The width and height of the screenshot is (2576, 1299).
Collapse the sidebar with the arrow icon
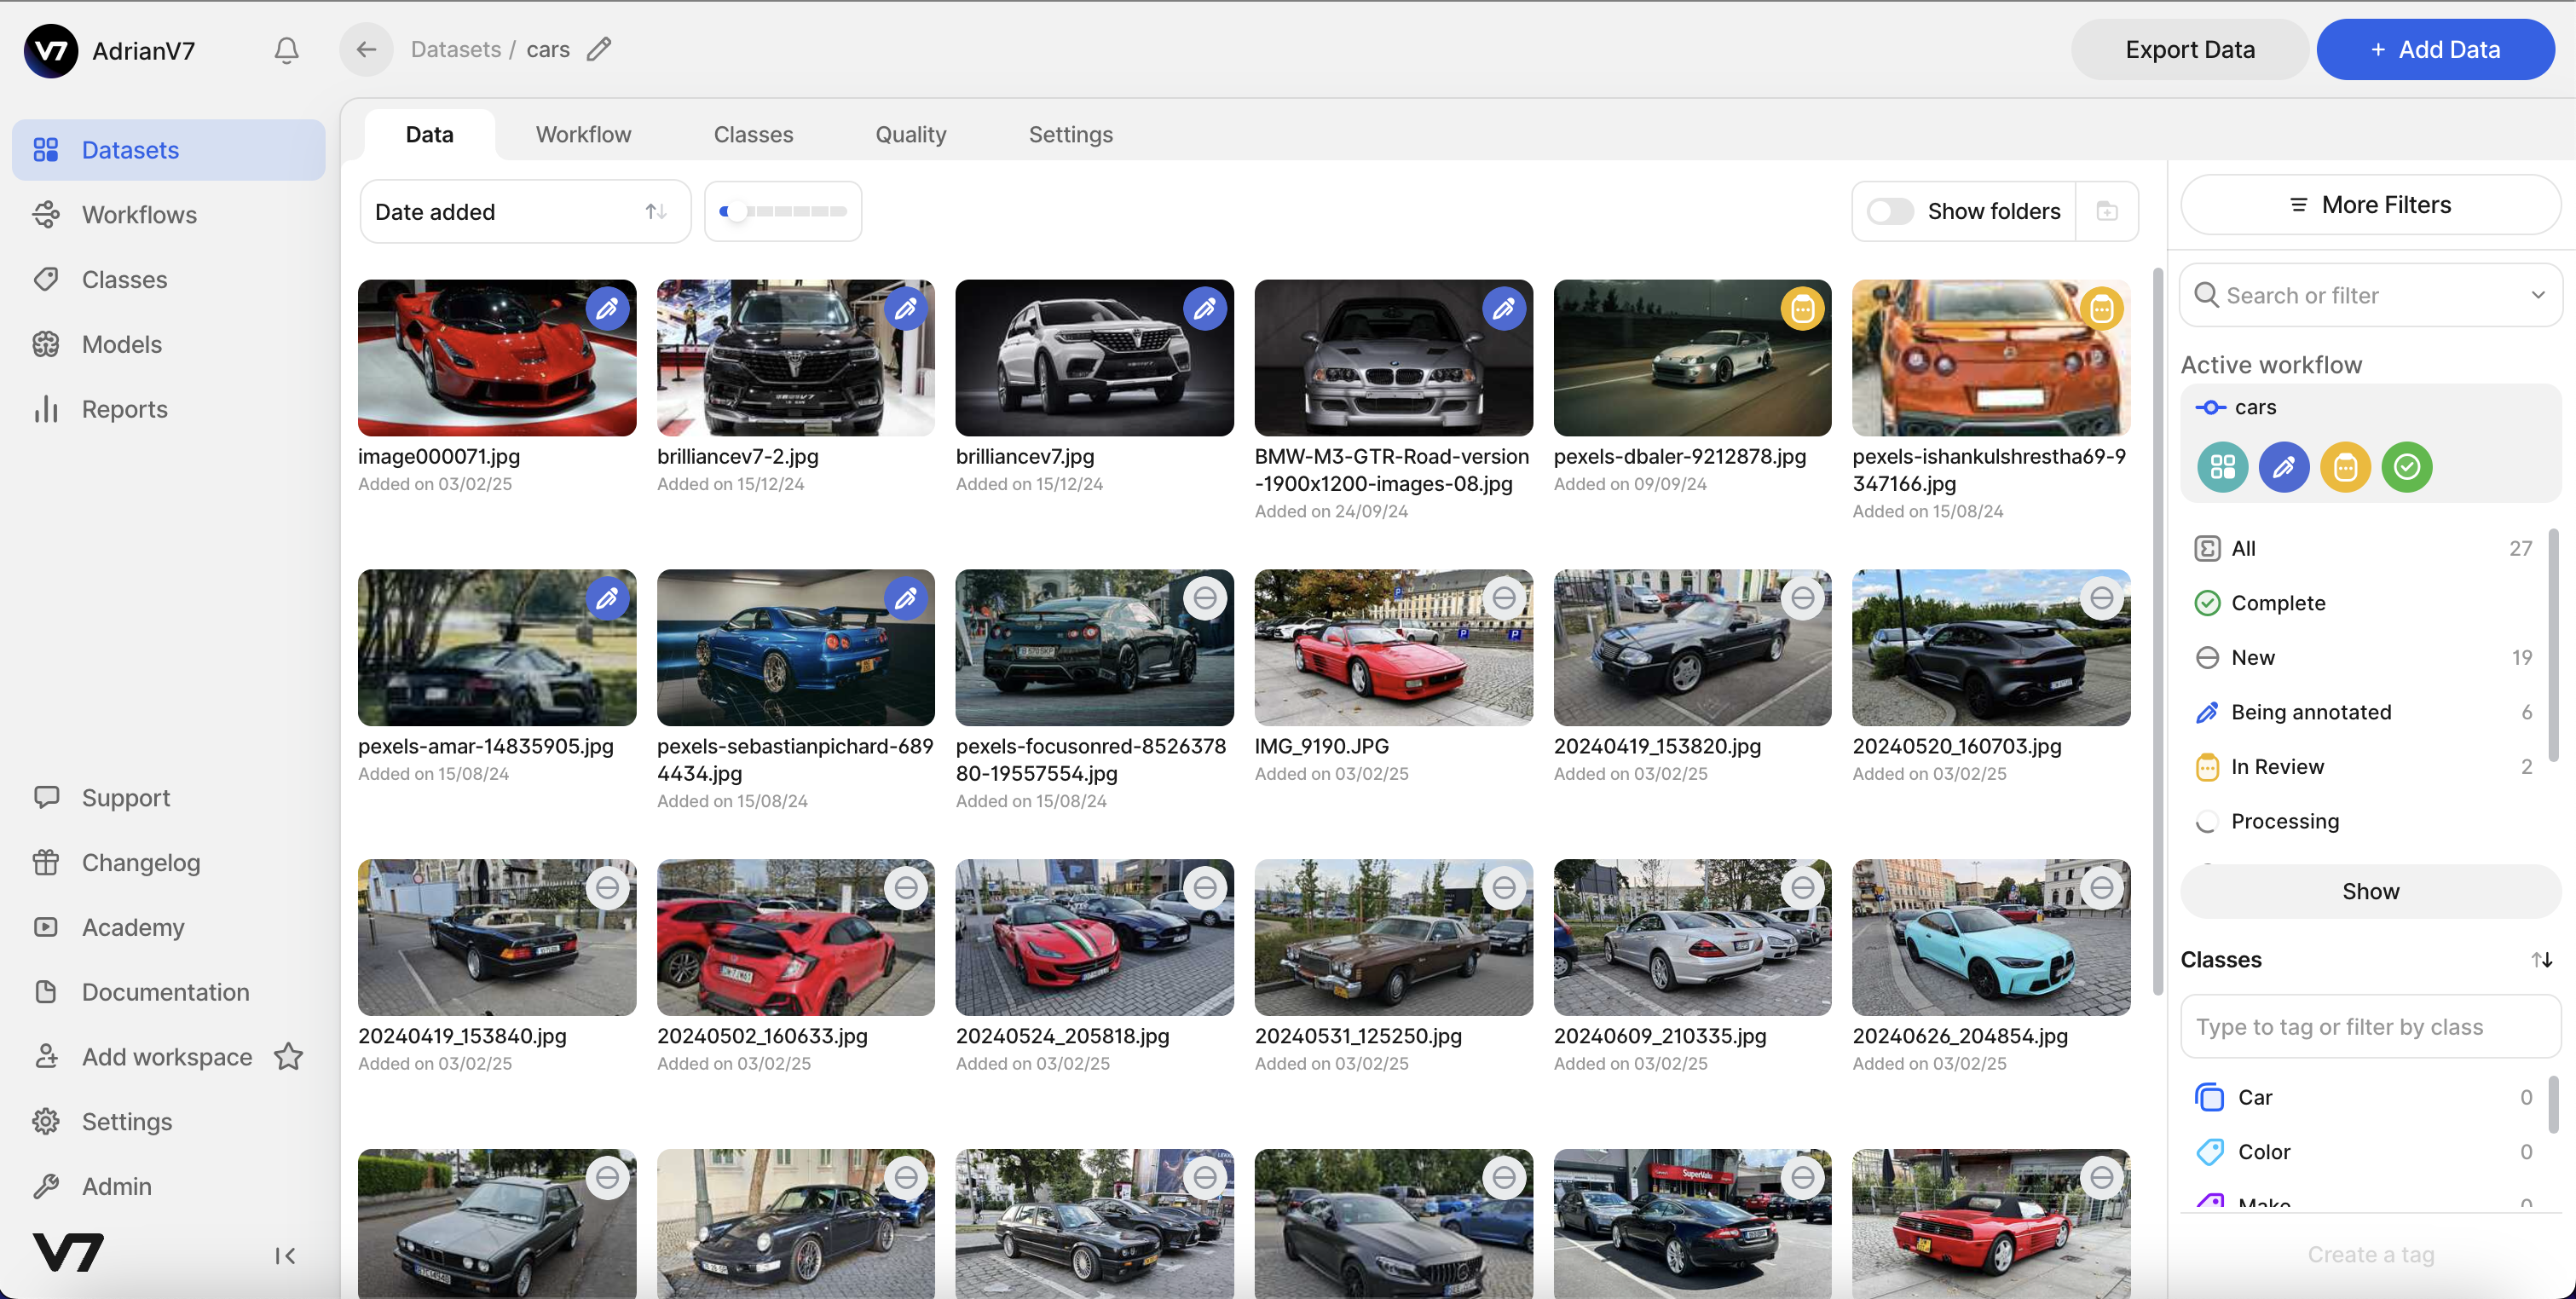point(285,1255)
